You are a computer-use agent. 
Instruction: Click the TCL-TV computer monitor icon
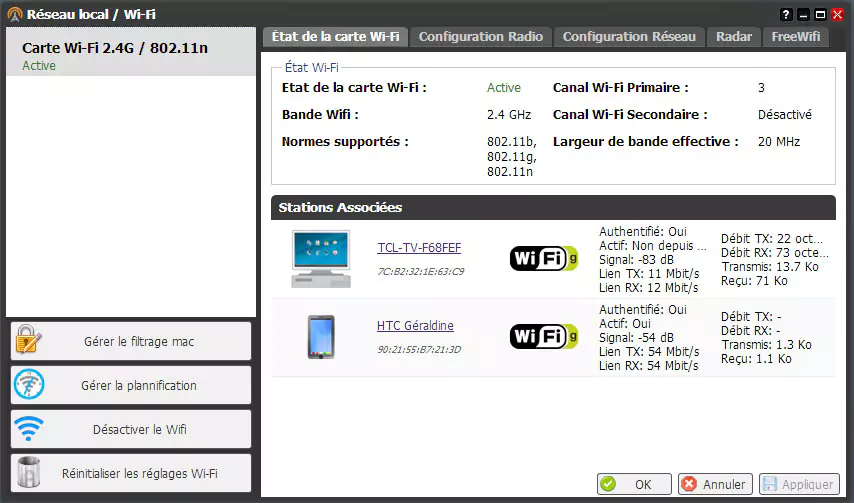pos(321,259)
